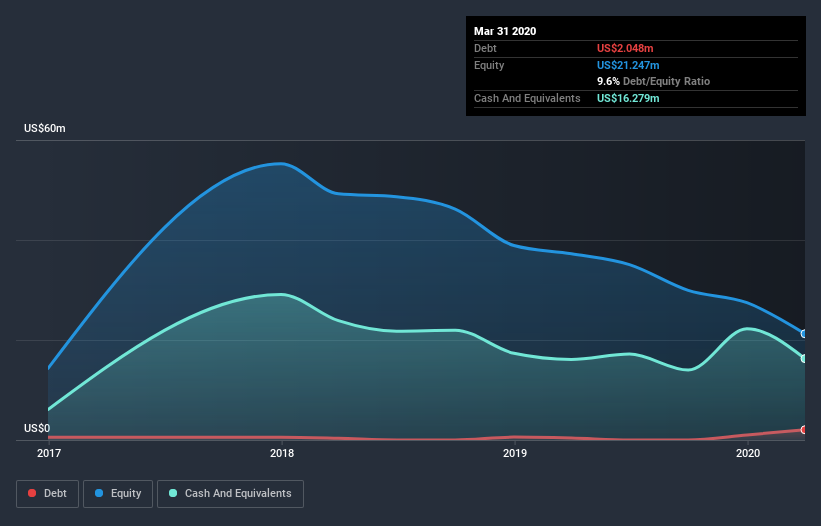Click Cash And Equivalents label in tooltip
This screenshot has width=821, height=526.
(527, 98)
